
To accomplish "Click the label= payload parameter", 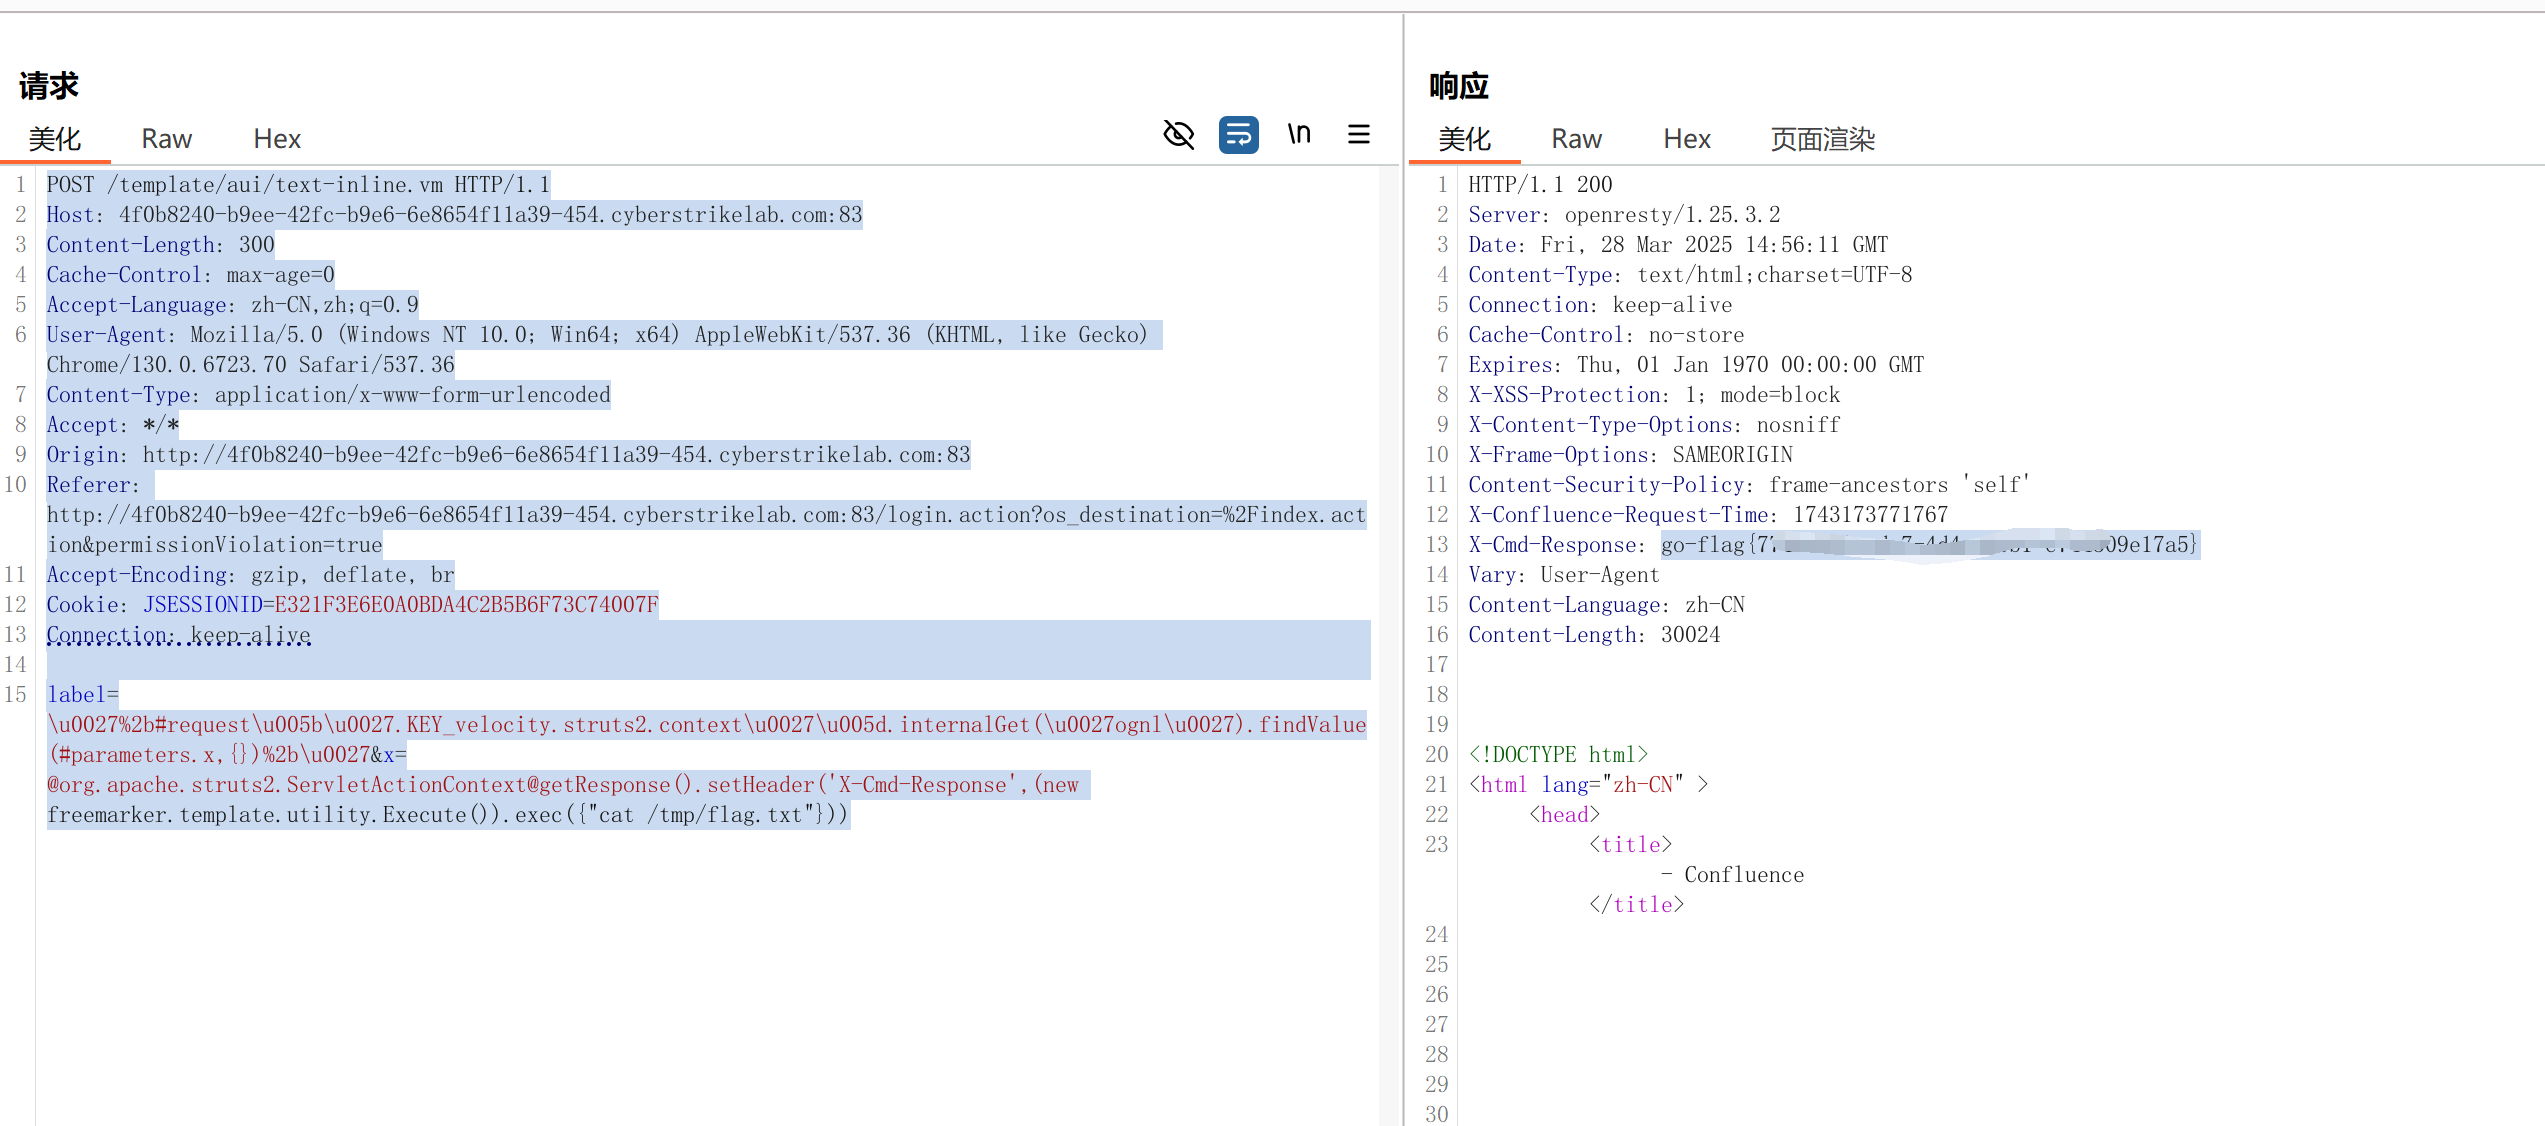I will [x=82, y=695].
